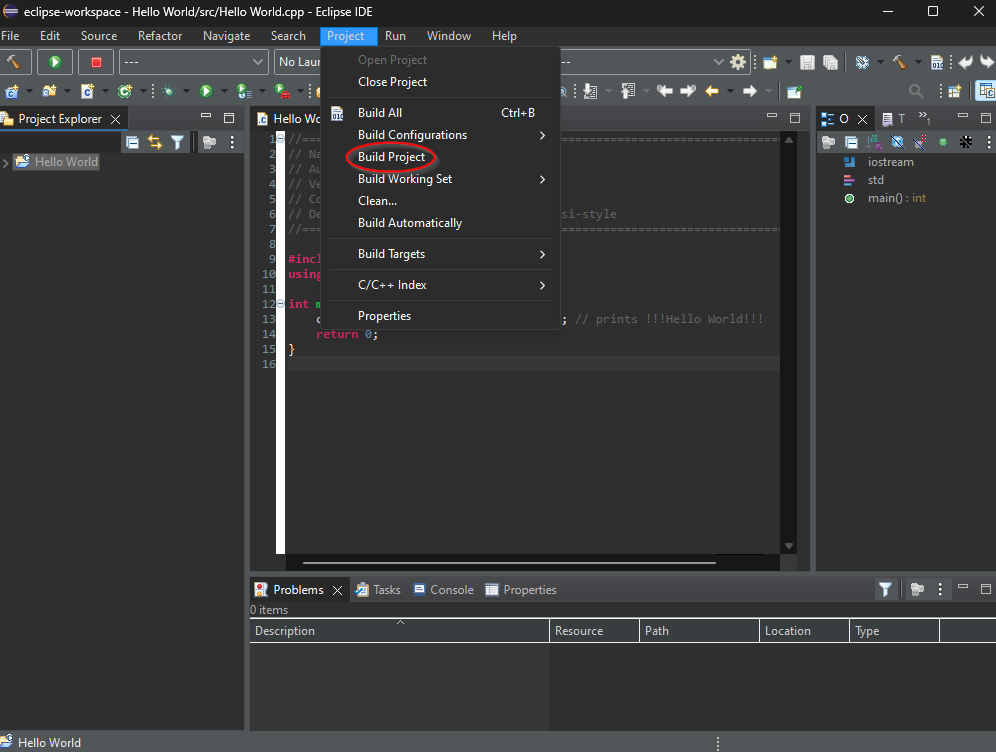Screen dimensions: 996x752
Task: Click the Coverage run icon
Action: (244, 91)
